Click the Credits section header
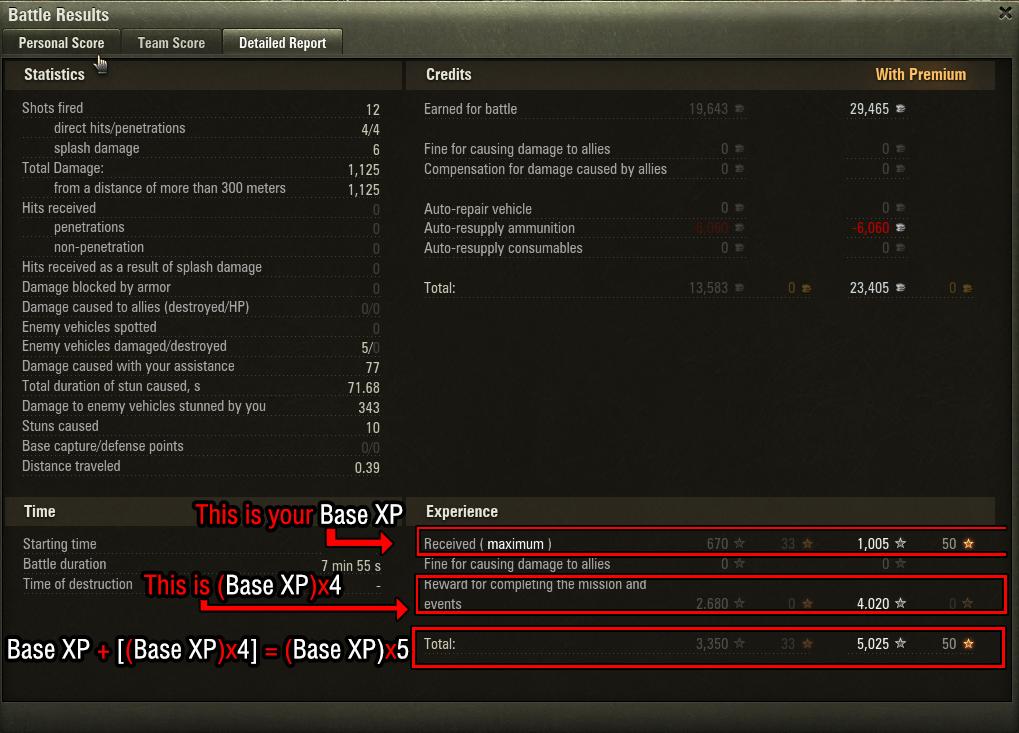 pos(448,74)
